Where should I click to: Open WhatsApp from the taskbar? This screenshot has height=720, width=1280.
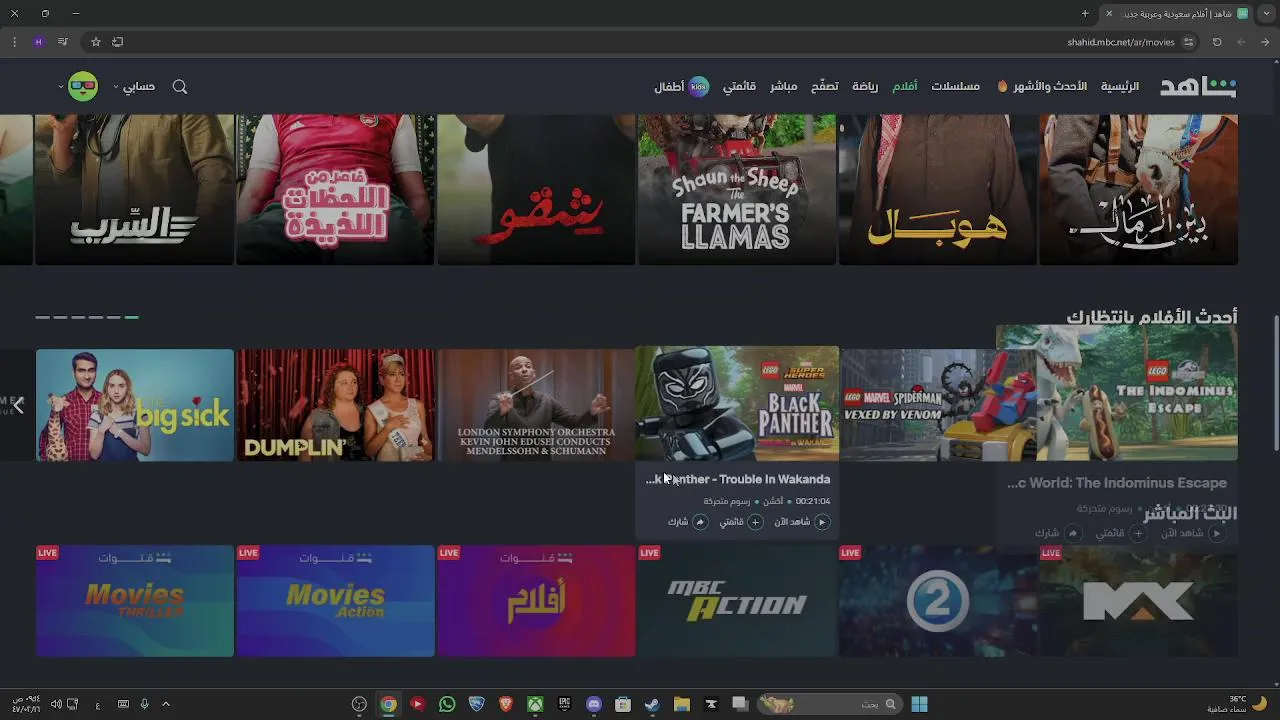click(x=447, y=704)
